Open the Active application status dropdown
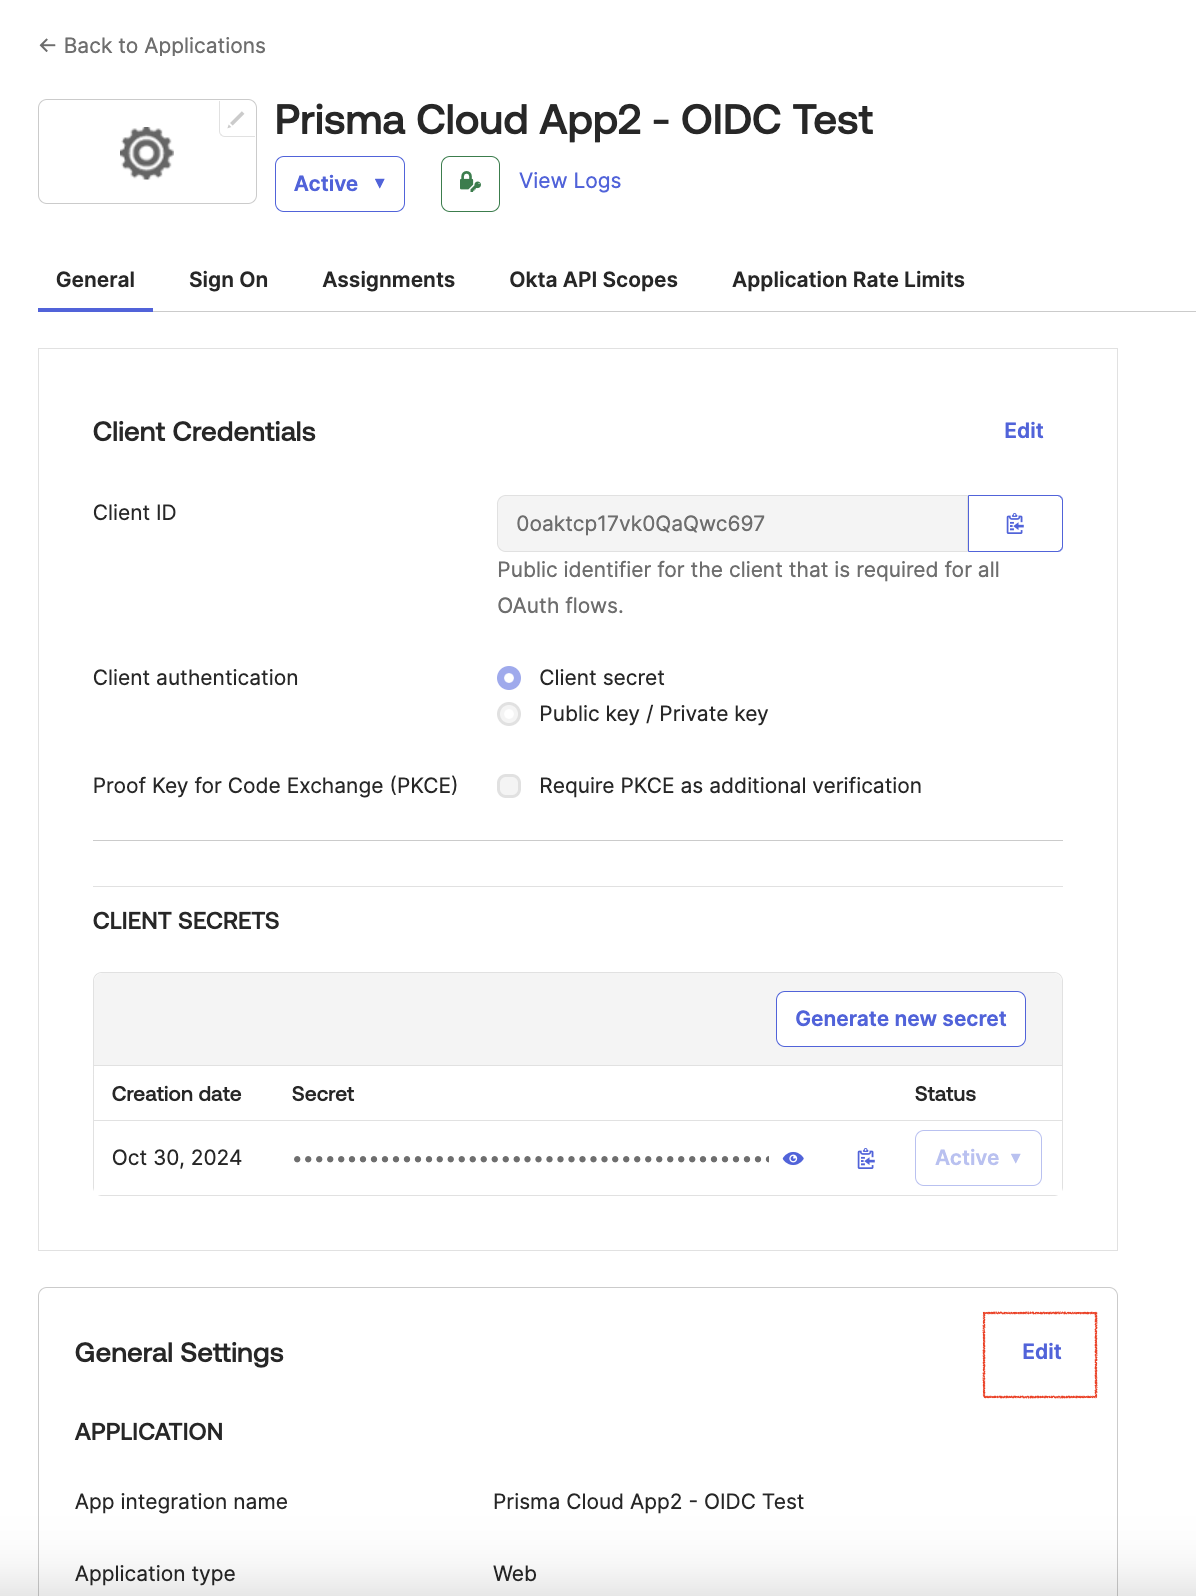The width and height of the screenshot is (1196, 1596). click(340, 184)
